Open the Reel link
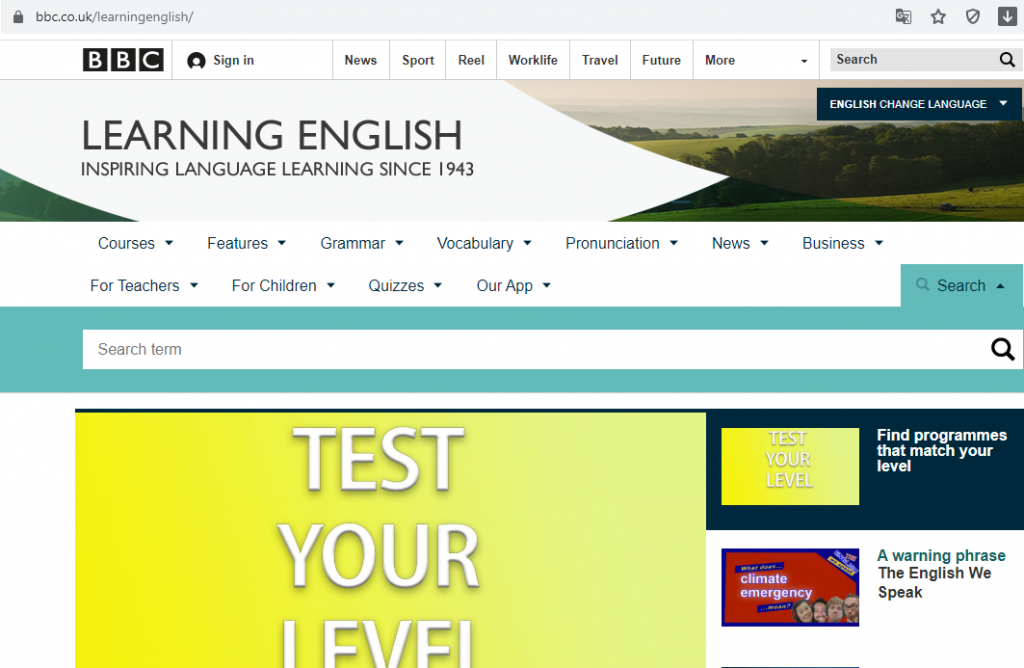Viewport: 1024px width, 668px height. coord(471,60)
